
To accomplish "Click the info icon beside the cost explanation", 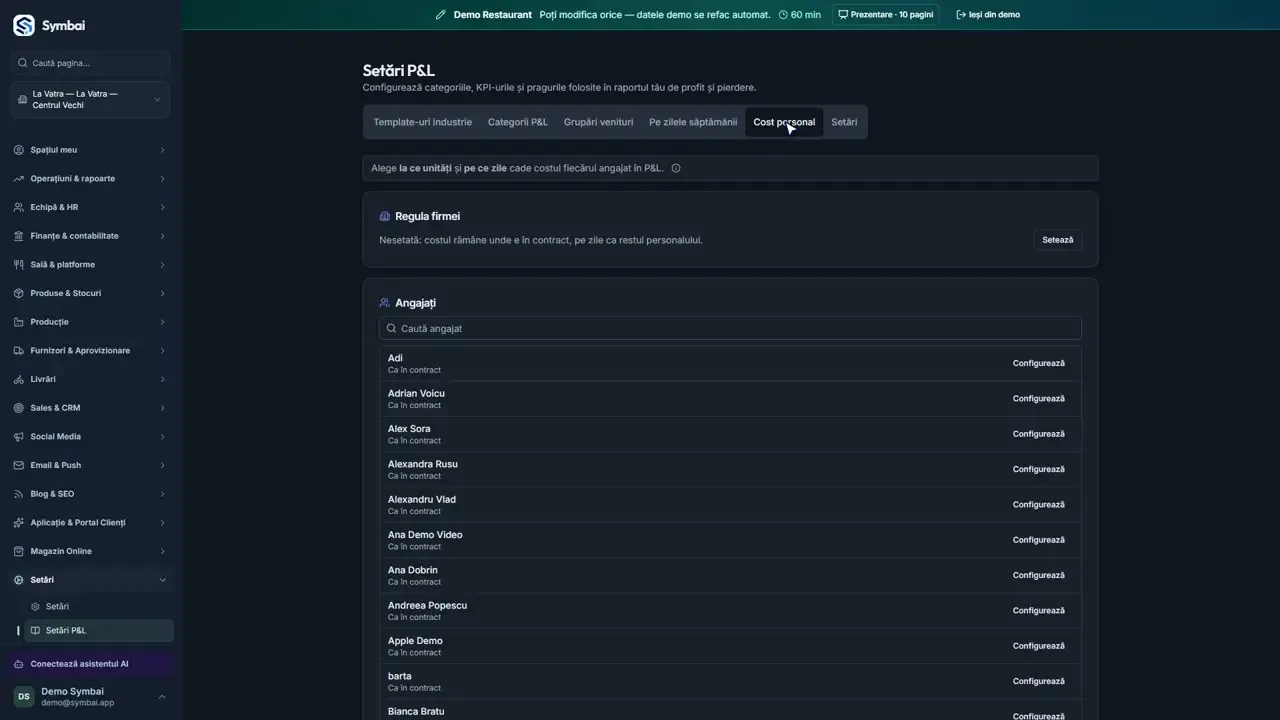I will tap(676, 168).
